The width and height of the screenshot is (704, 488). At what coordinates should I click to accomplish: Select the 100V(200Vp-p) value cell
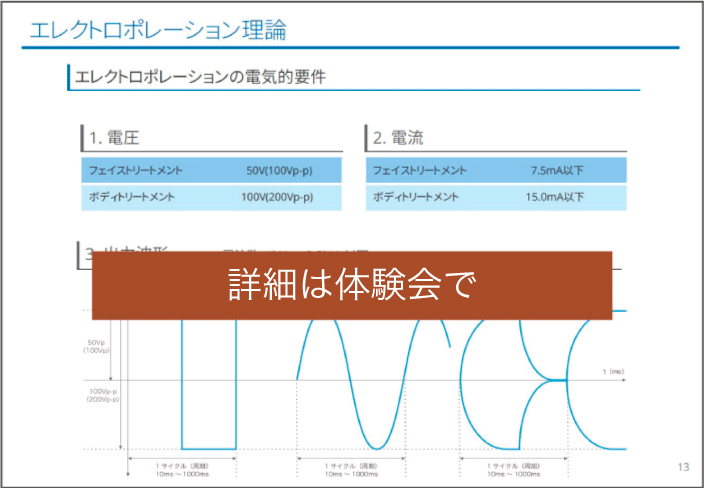277,197
